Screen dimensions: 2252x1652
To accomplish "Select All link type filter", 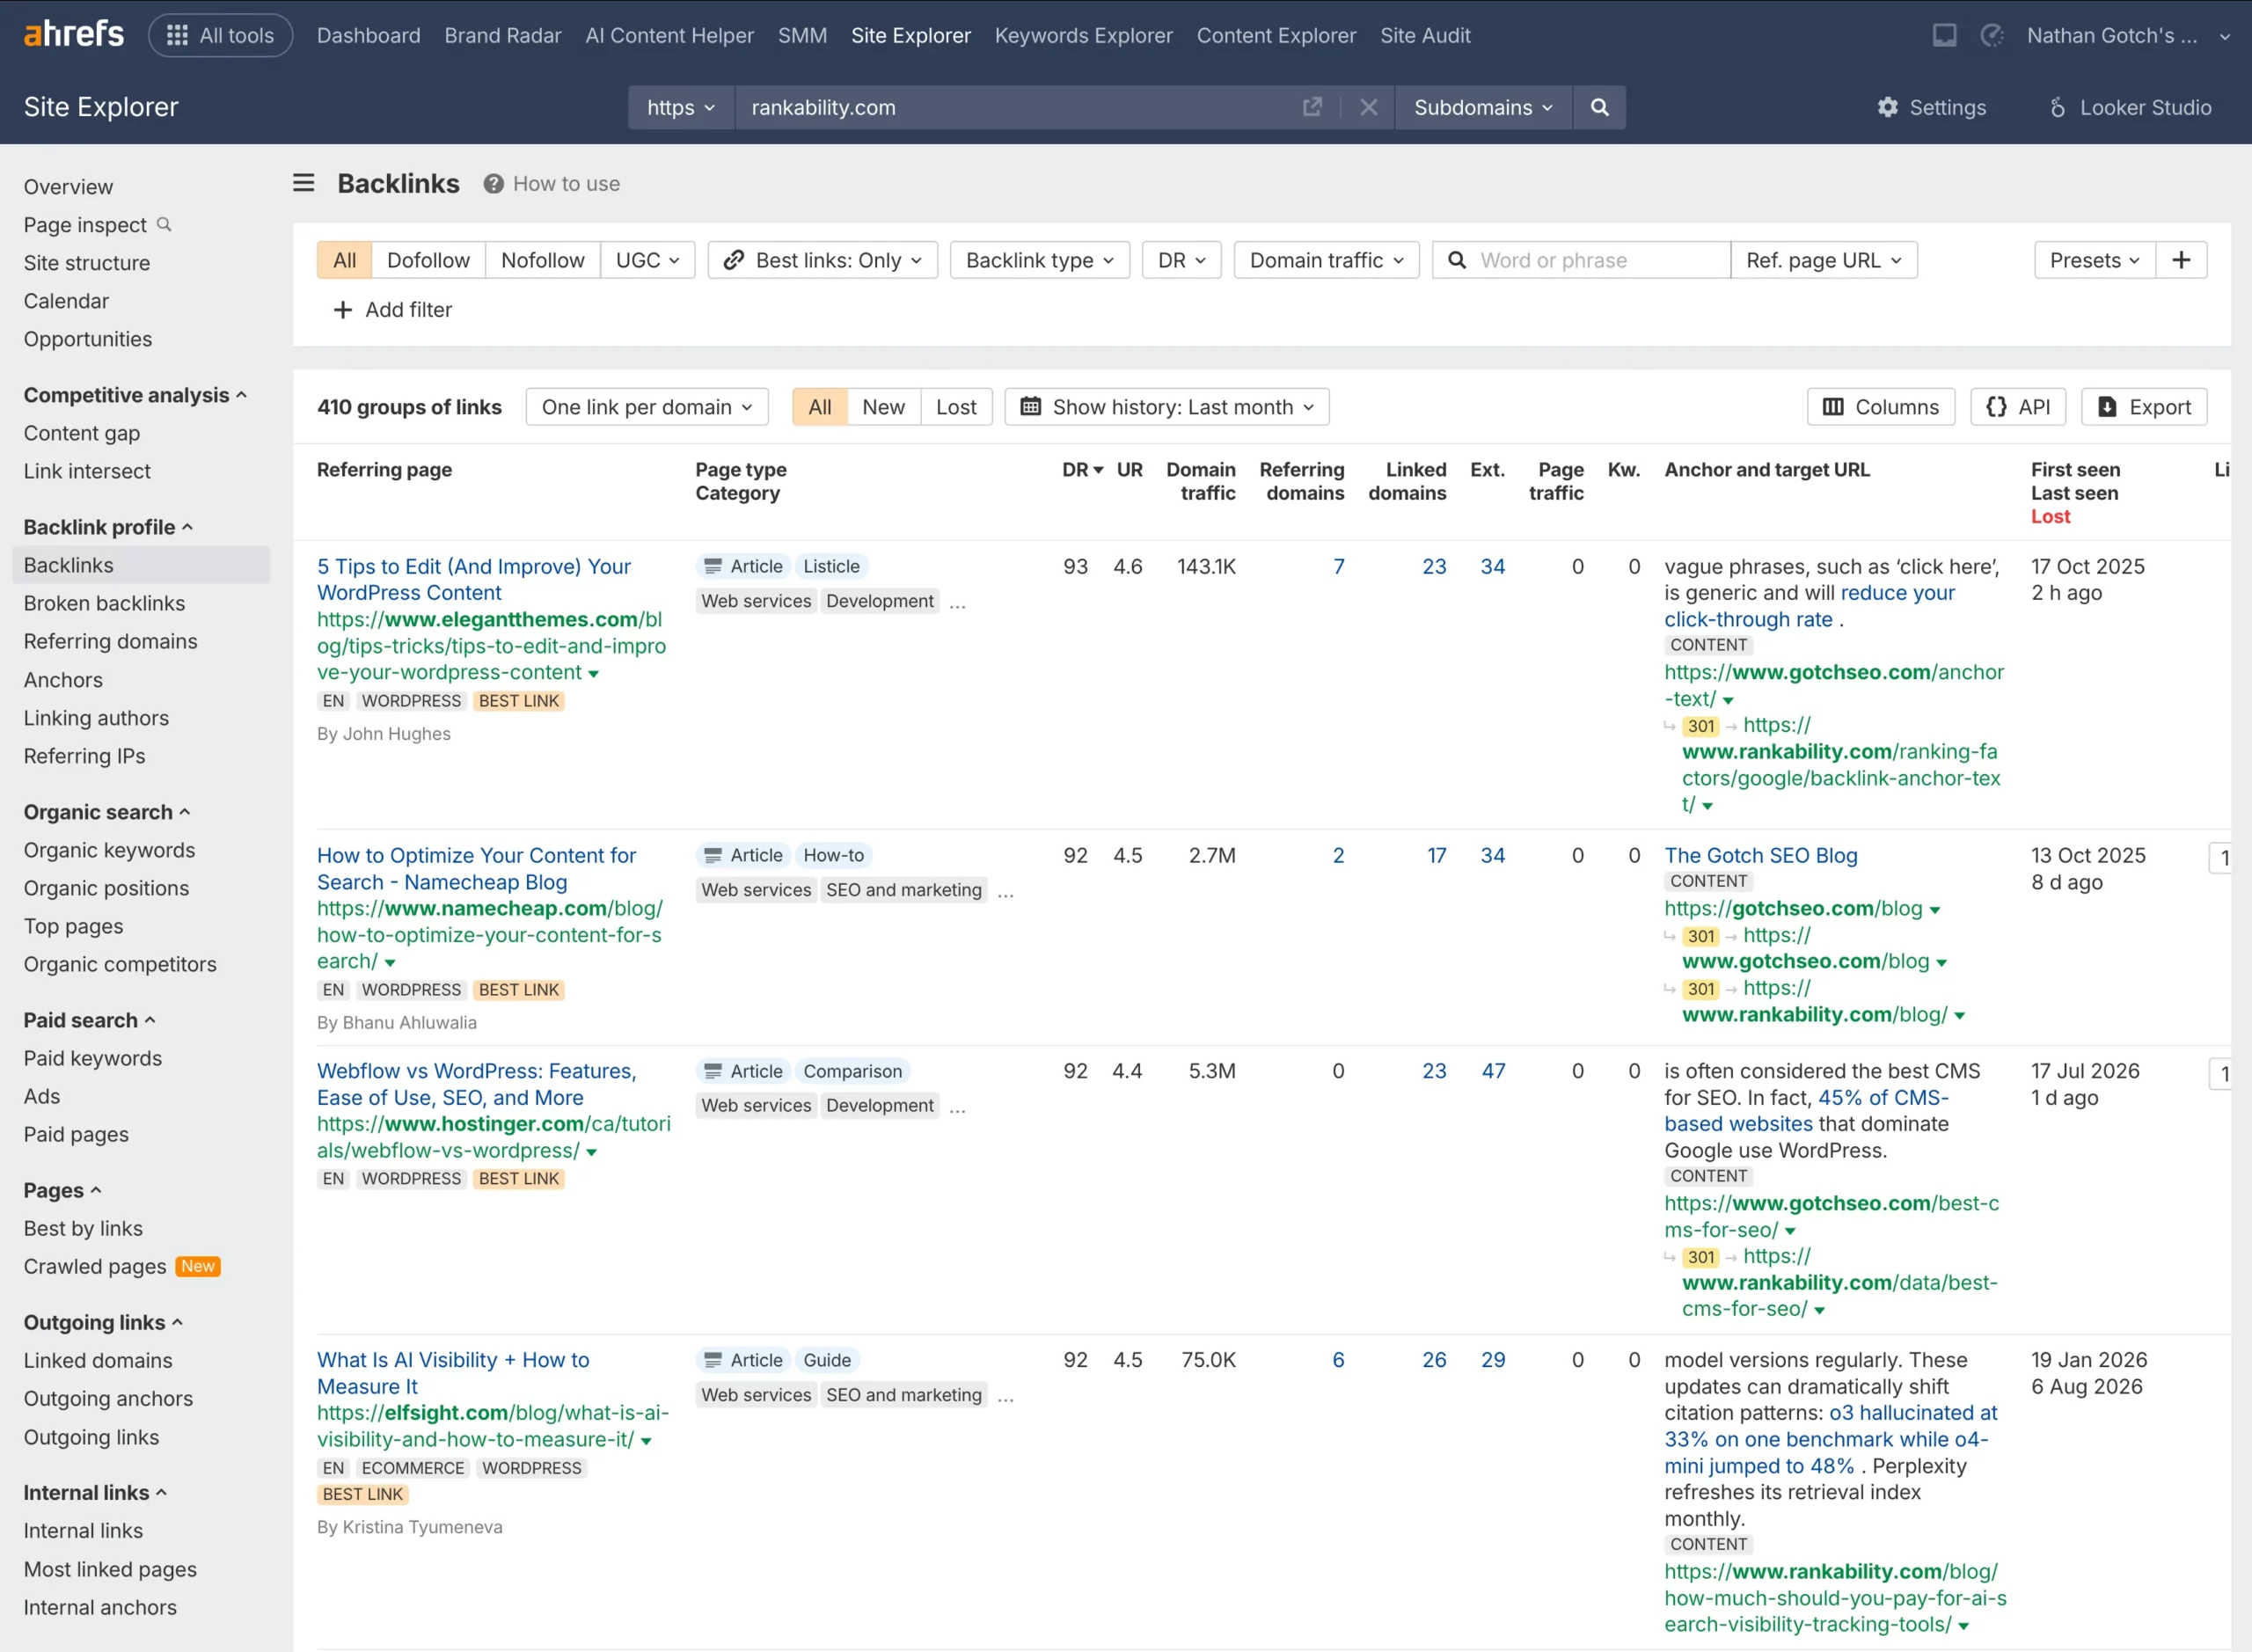I will (x=344, y=260).
